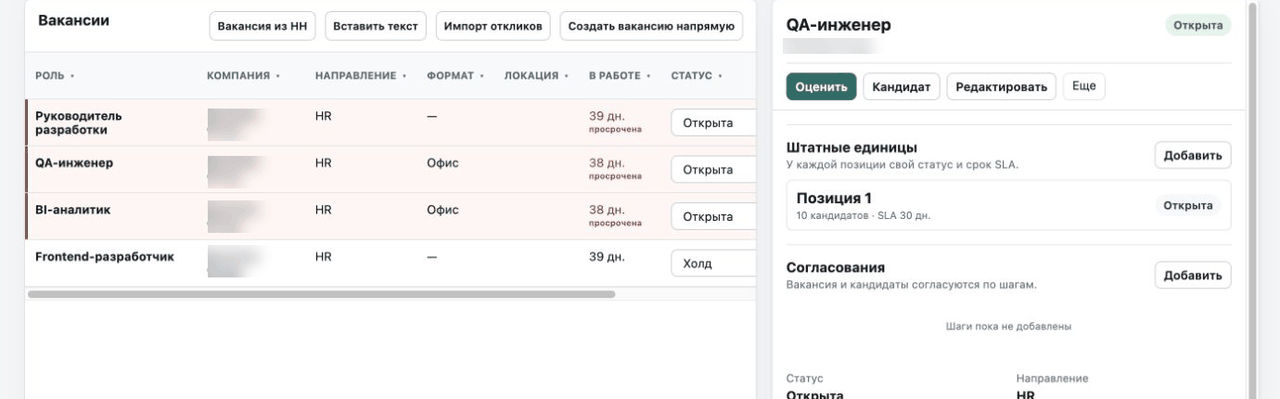
Task: Click Создать вакансию напрямую button
Action: 651,26
